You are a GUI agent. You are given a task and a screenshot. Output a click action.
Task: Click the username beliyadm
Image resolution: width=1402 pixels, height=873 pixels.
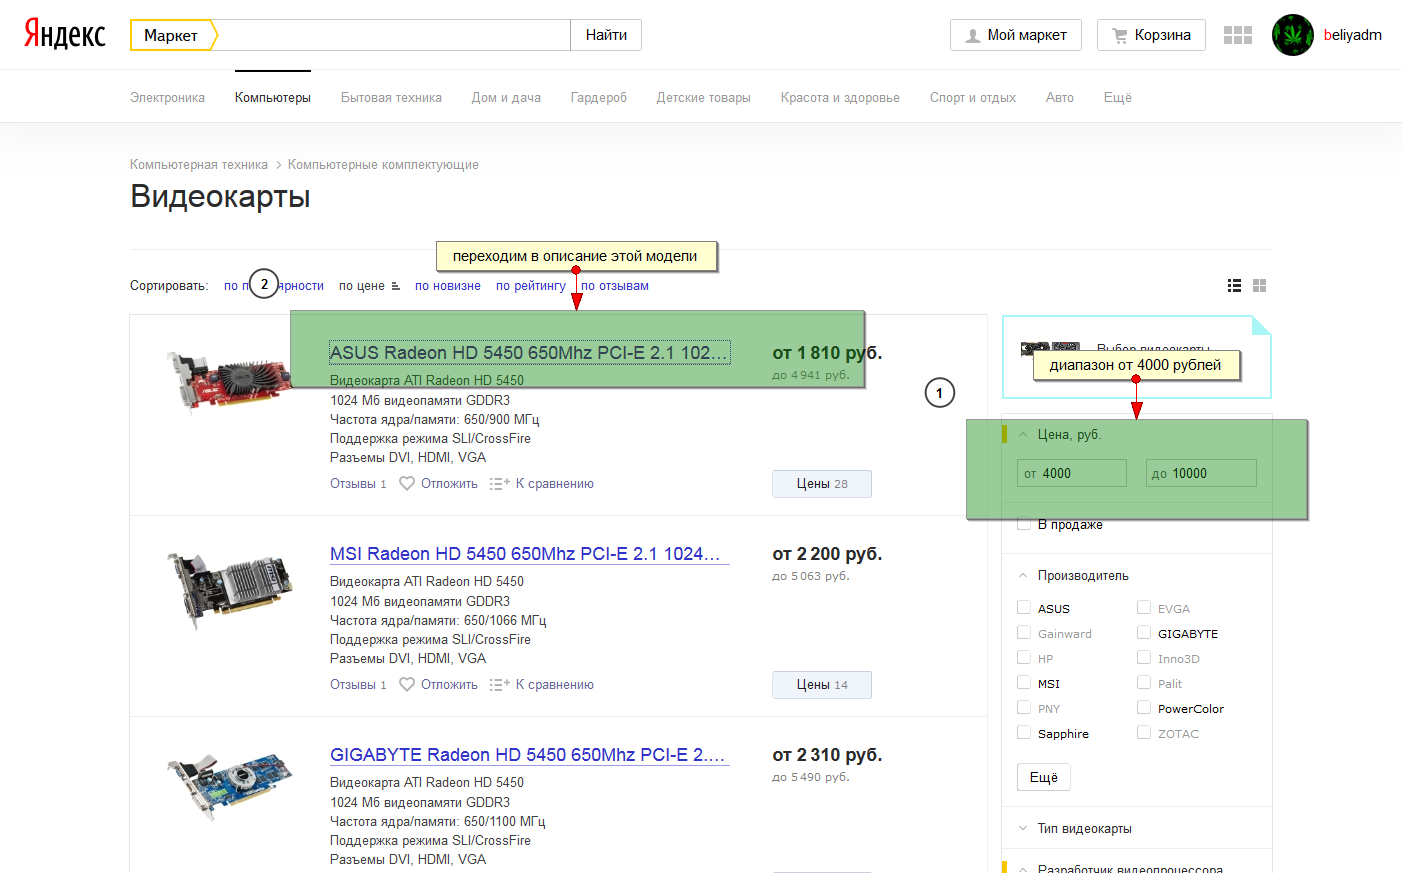pyautogui.click(x=1353, y=35)
